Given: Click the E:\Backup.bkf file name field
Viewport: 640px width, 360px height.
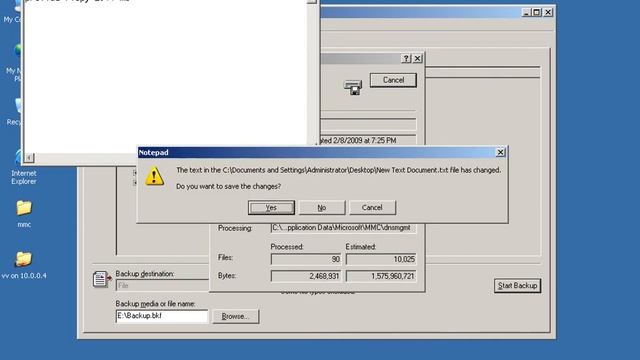Looking at the screenshot, I should coord(162,316).
